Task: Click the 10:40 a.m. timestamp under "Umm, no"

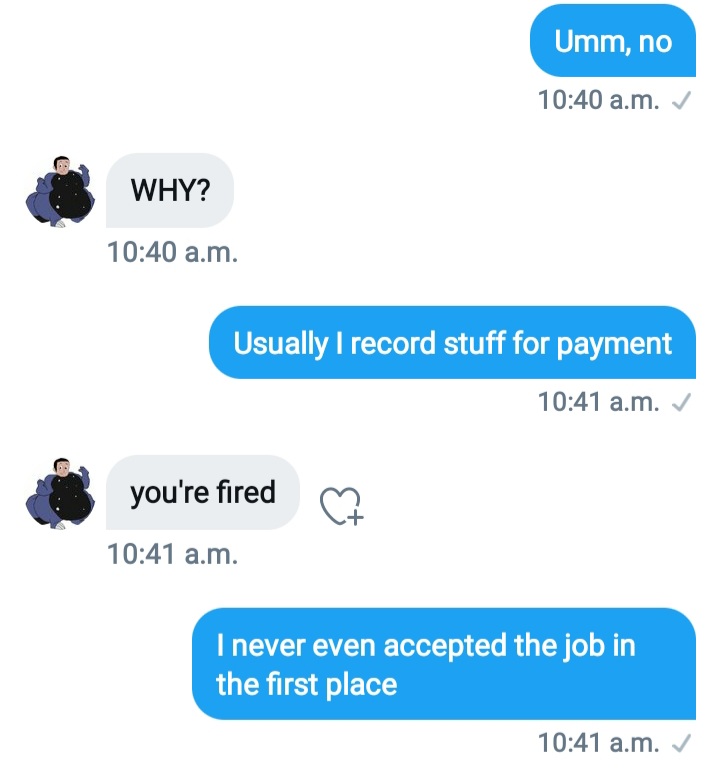Action: pyautogui.click(x=598, y=101)
